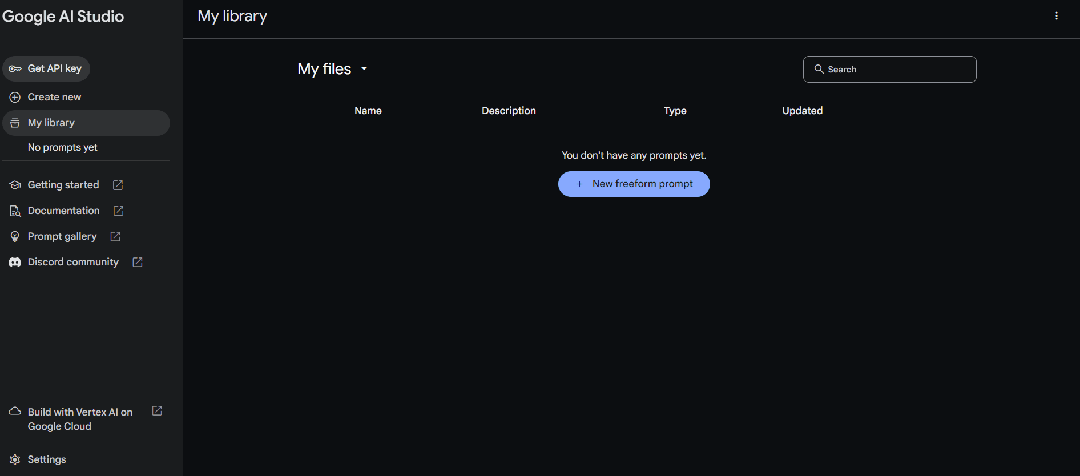This screenshot has height=476, width=1080.
Task: Click the plus circle icon for Create new
Action: (15, 97)
